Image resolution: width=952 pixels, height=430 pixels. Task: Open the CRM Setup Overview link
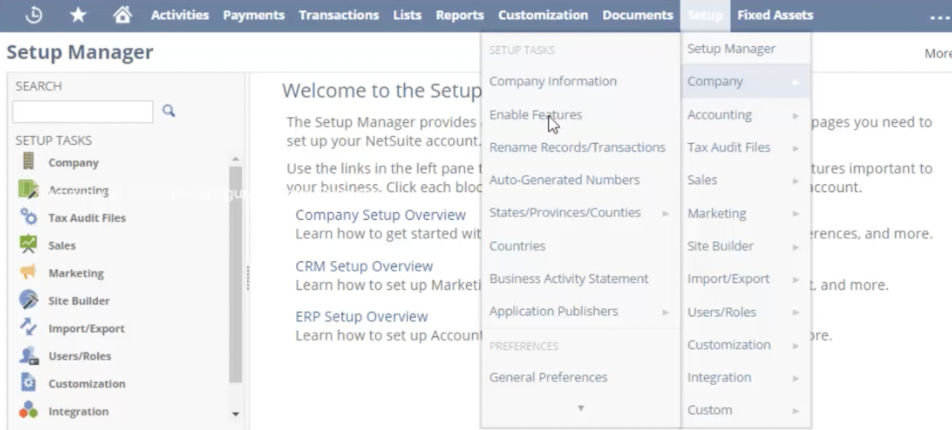point(364,267)
